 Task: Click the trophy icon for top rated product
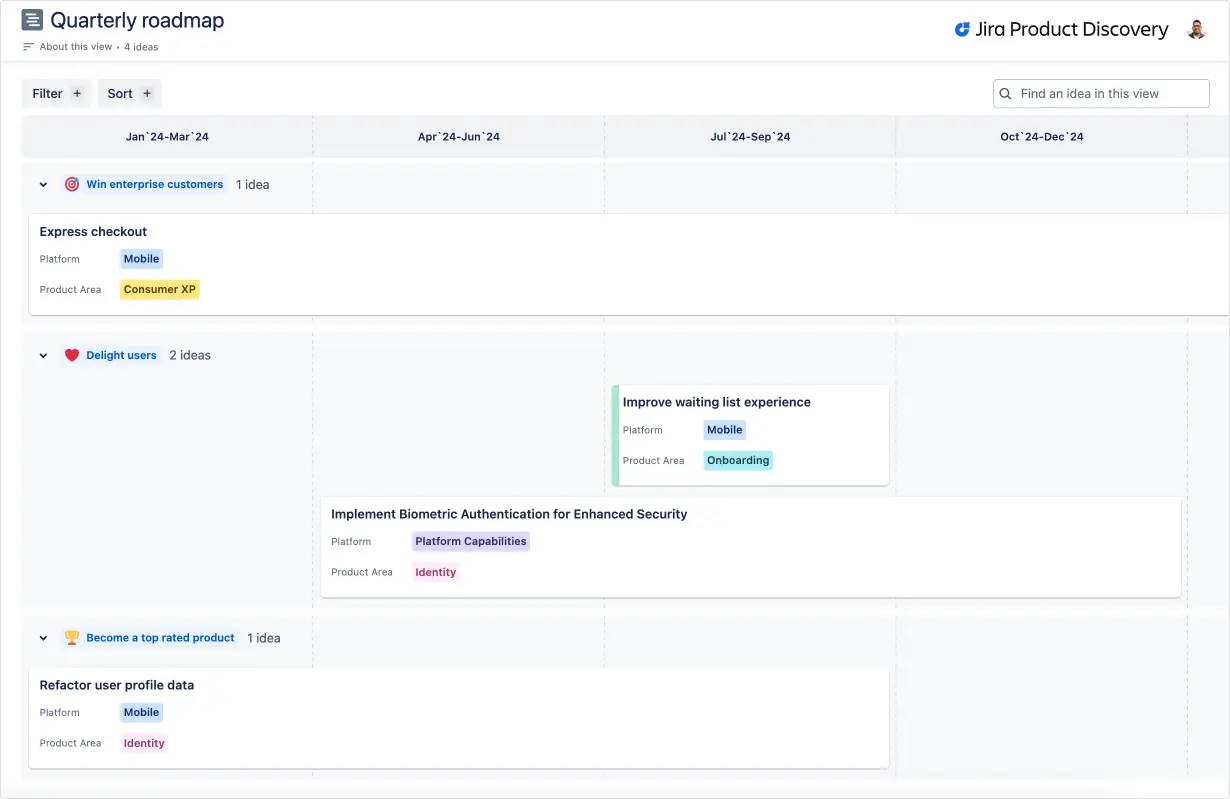[72, 638]
